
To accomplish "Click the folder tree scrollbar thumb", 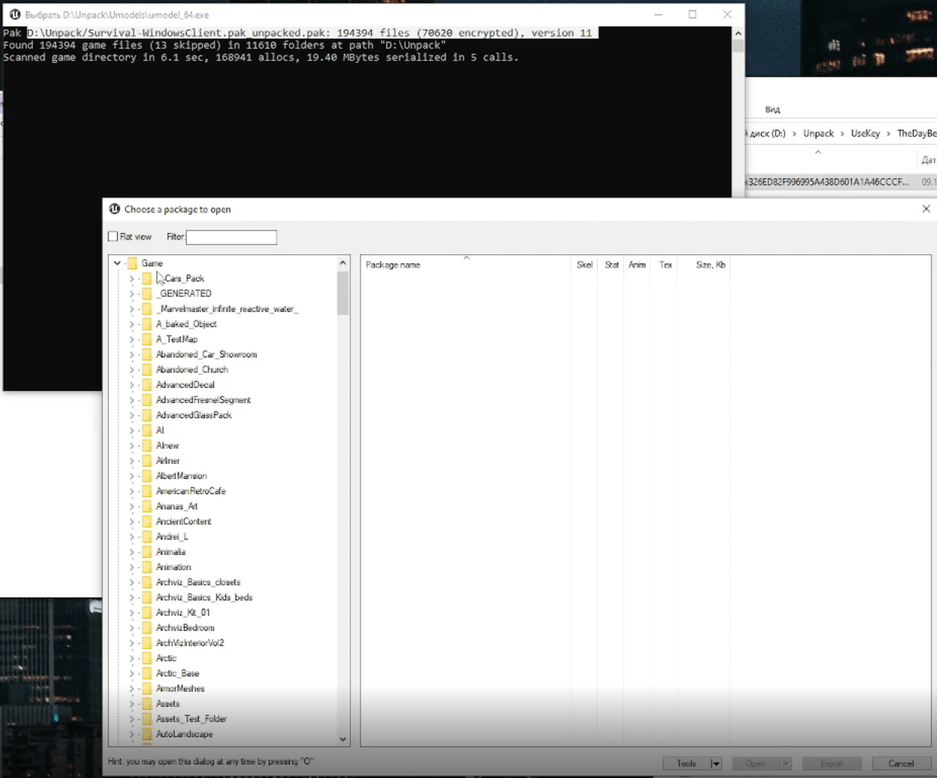I will [x=342, y=293].
